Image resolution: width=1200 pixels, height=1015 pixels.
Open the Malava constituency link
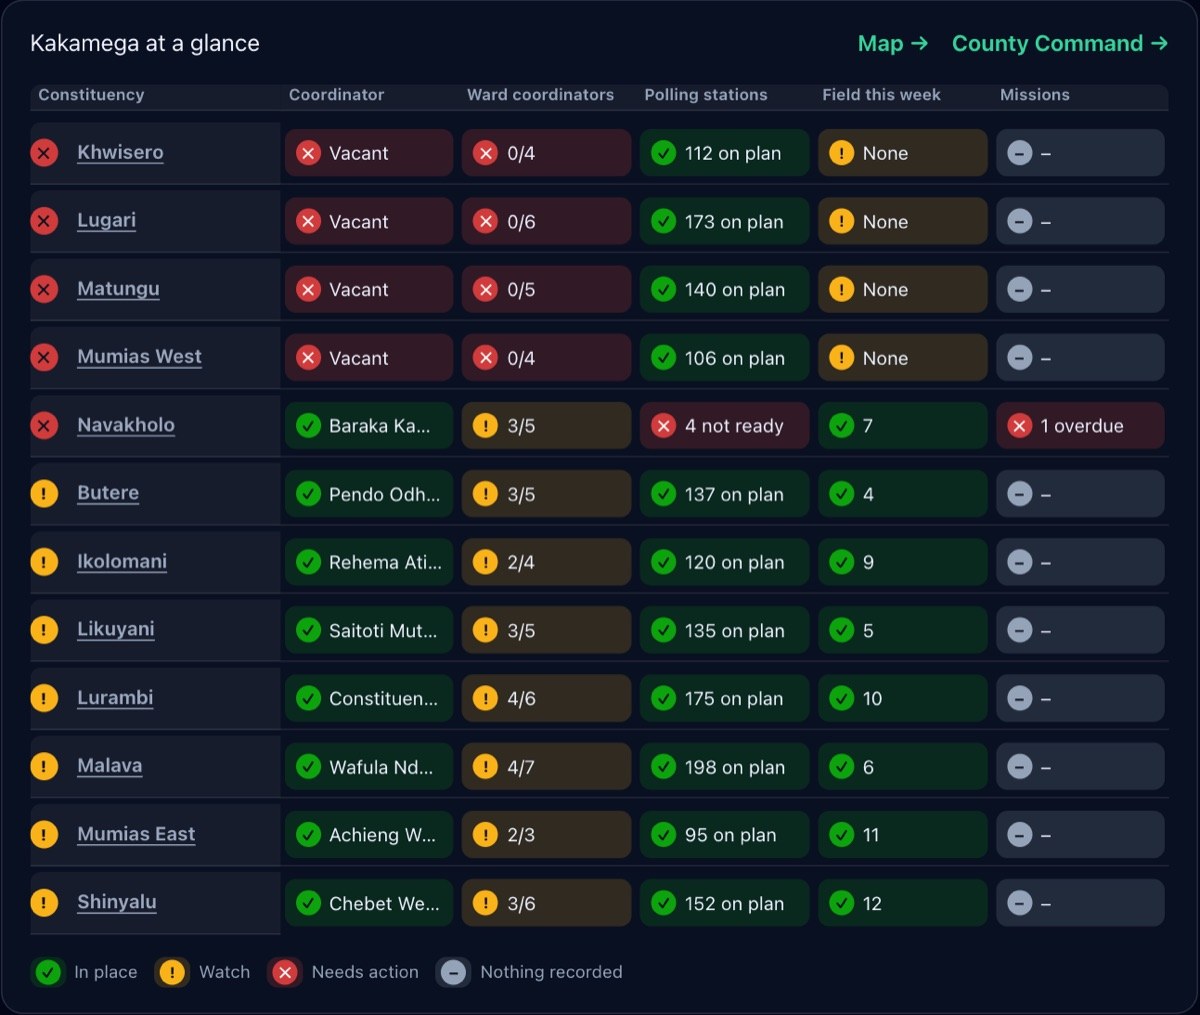tap(110, 766)
